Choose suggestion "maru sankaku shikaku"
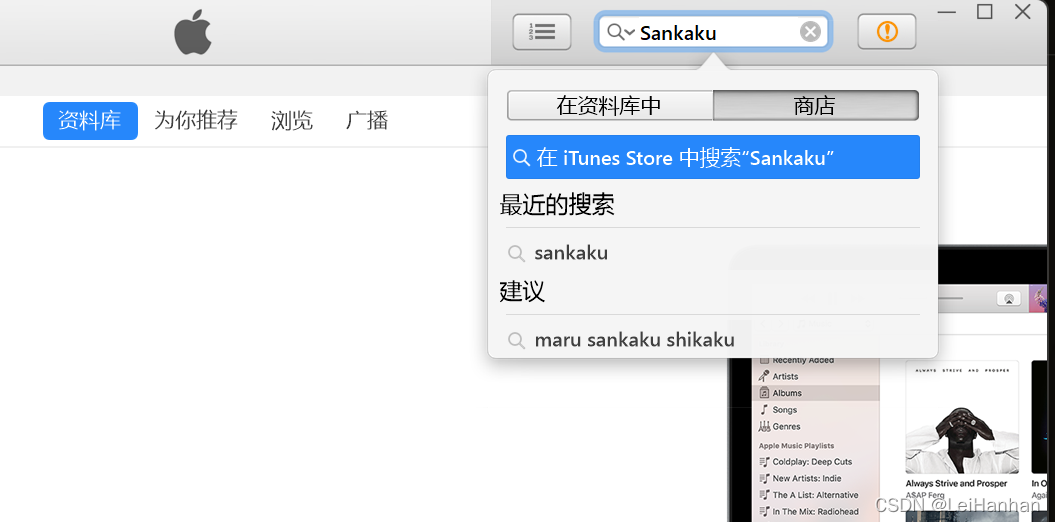 tap(713, 340)
